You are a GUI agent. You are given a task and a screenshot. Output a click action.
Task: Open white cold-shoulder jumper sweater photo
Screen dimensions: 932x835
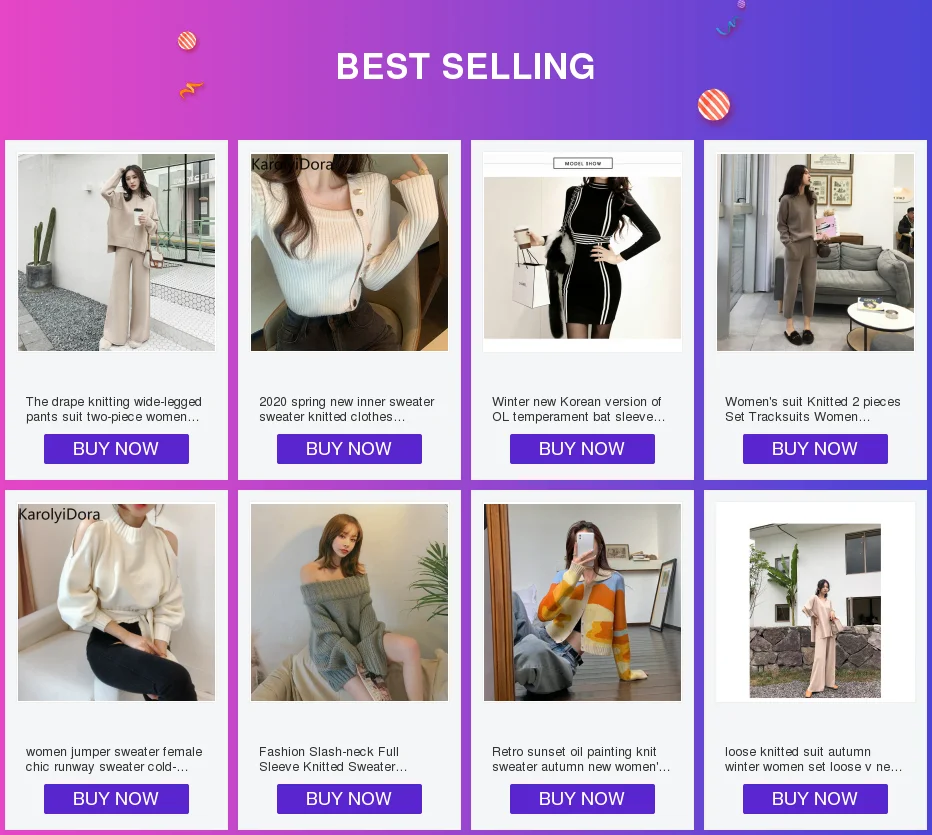point(116,602)
